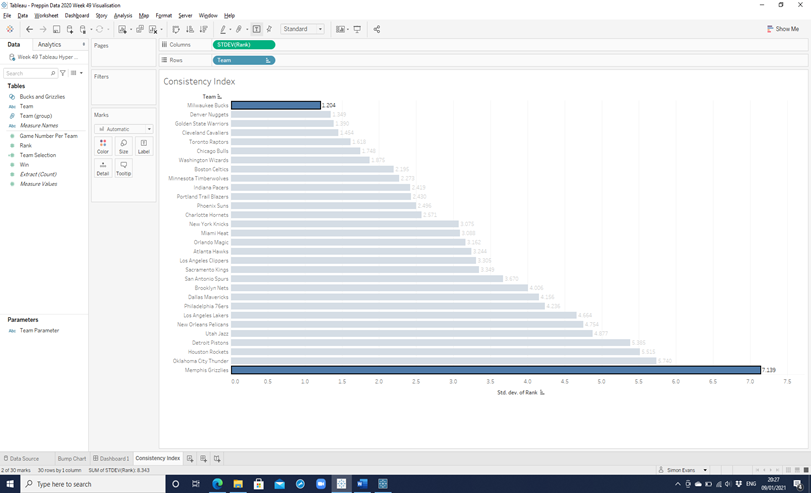The image size is (811, 493).
Task: Switch to the Bump Chart sheet tab
Action: tap(72, 458)
